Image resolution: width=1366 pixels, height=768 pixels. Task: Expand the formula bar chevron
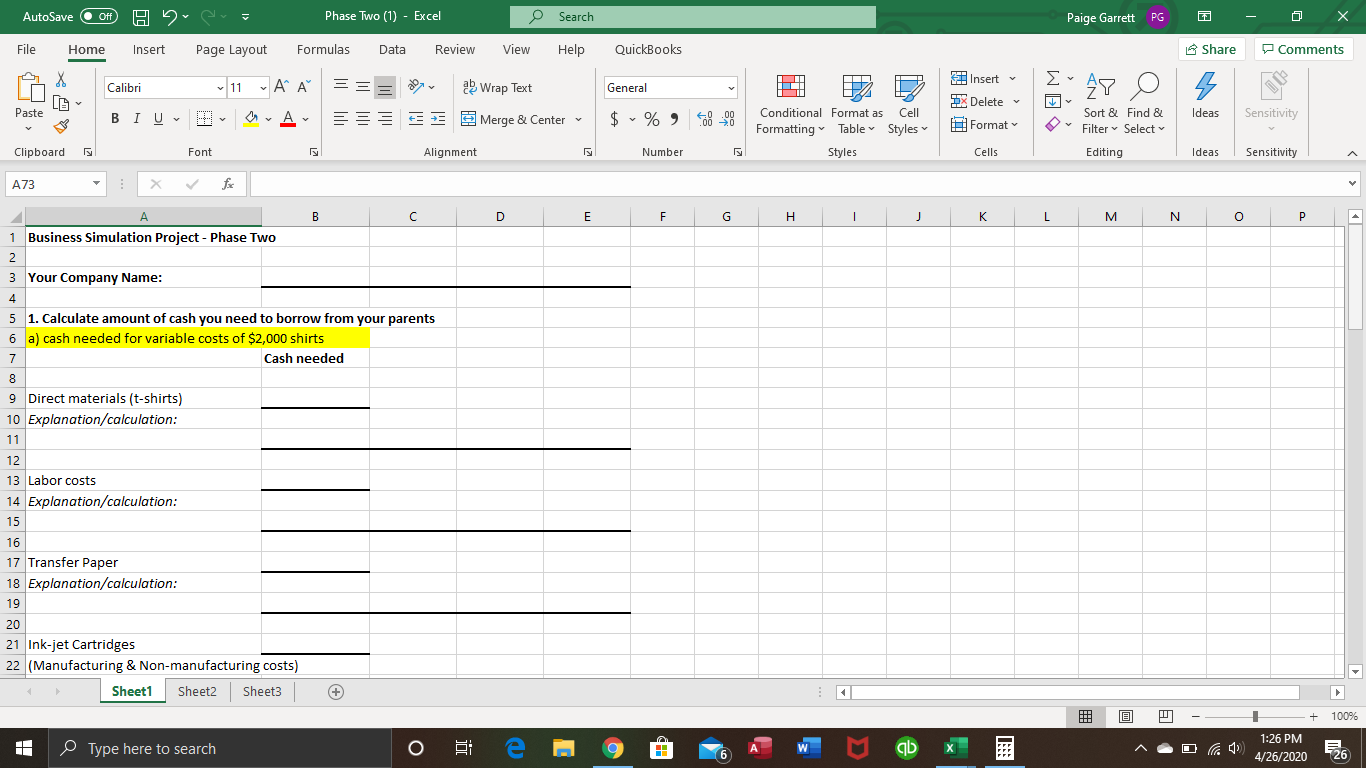point(1353,184)
